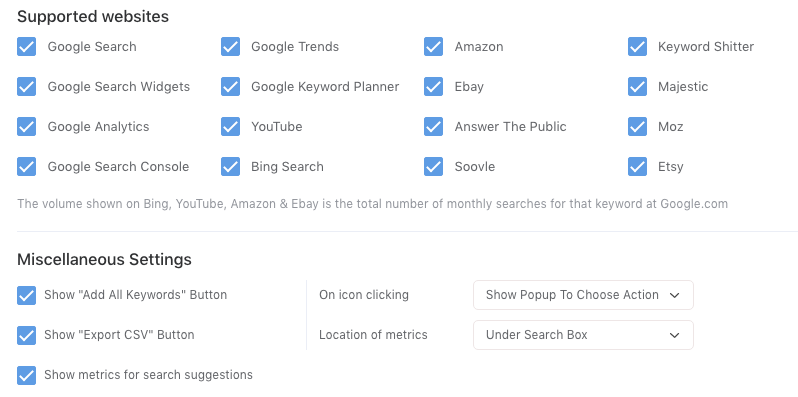Toggle Show metrics for search suggestions
The width and height of the screenshot is (798, 397).
click(26, 375)
